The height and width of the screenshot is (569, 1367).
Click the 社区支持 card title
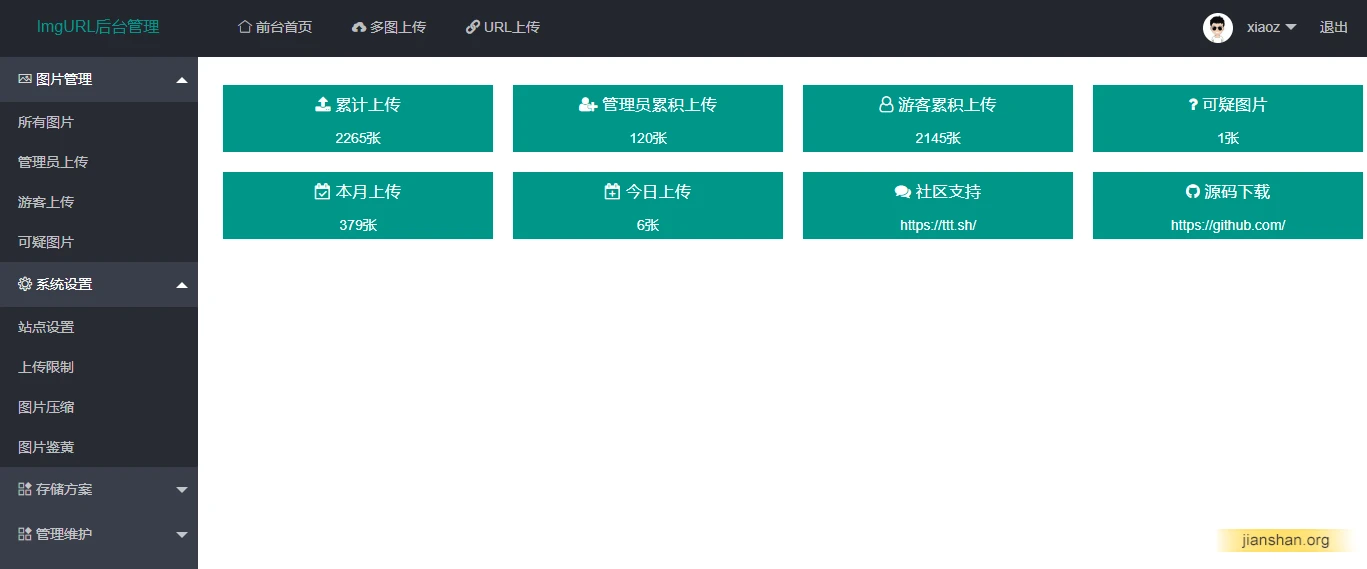click(x=949, y=191)
